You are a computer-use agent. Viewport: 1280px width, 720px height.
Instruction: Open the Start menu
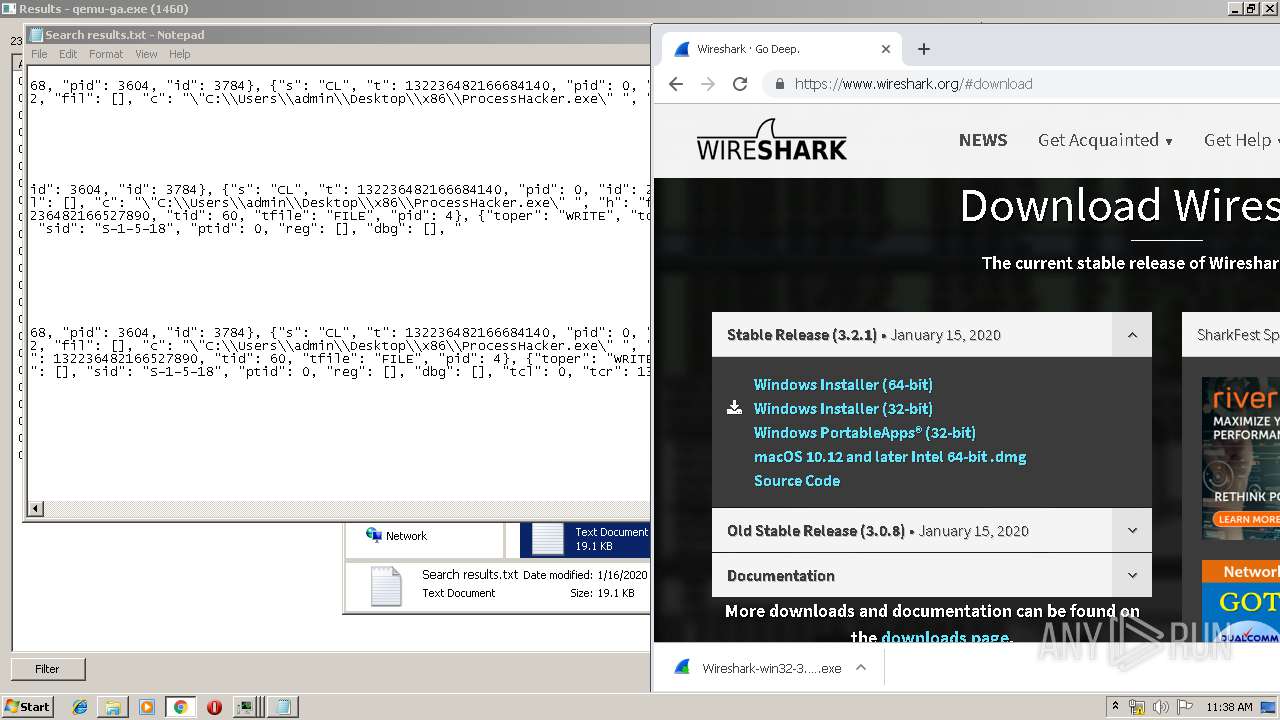28,707
